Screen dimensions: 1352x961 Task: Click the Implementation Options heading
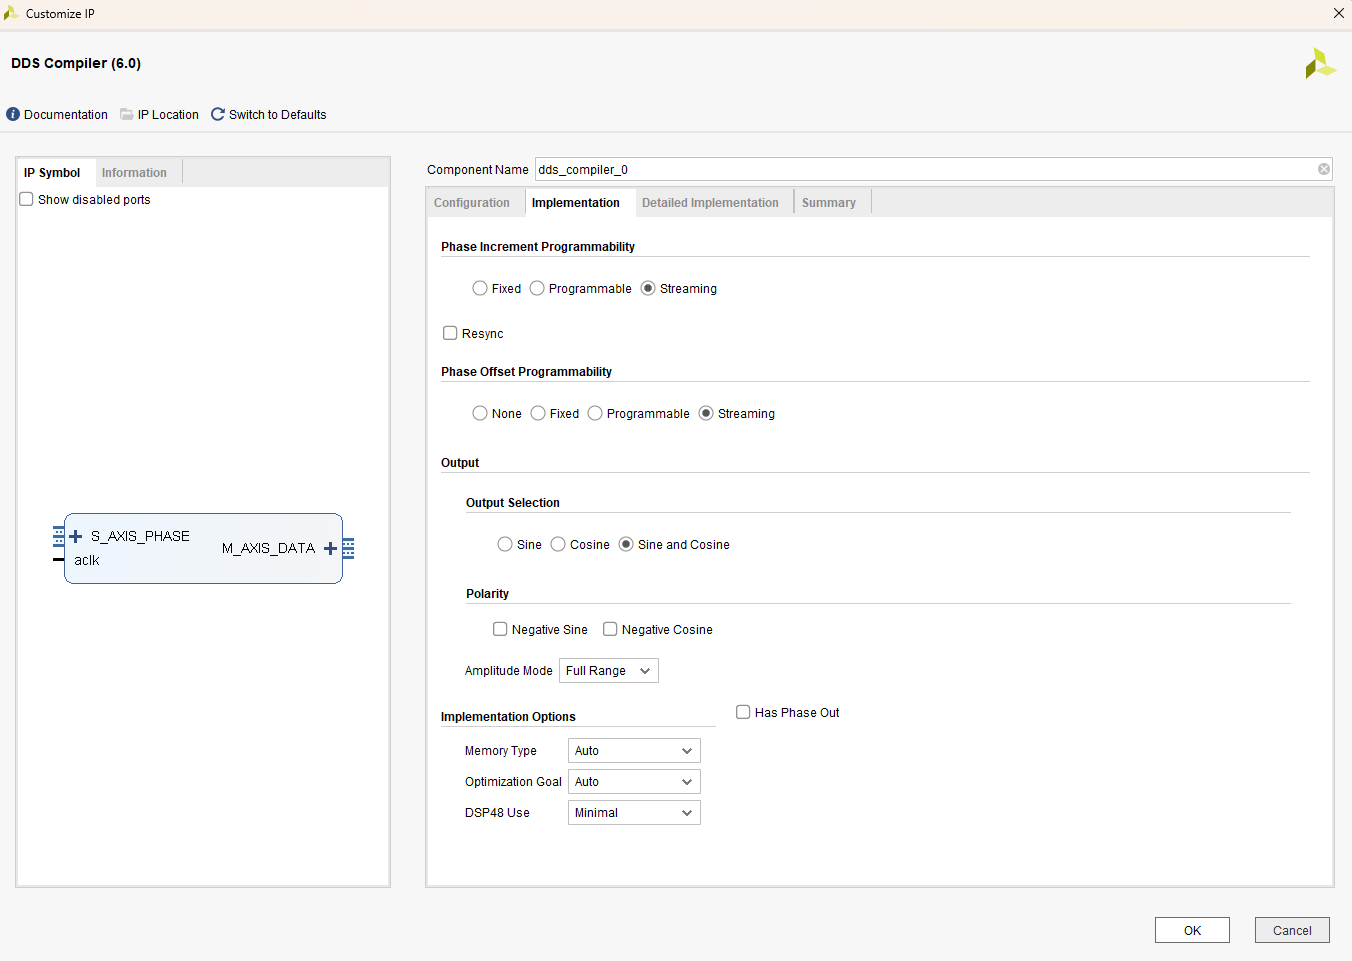click(x=508, y=717)
